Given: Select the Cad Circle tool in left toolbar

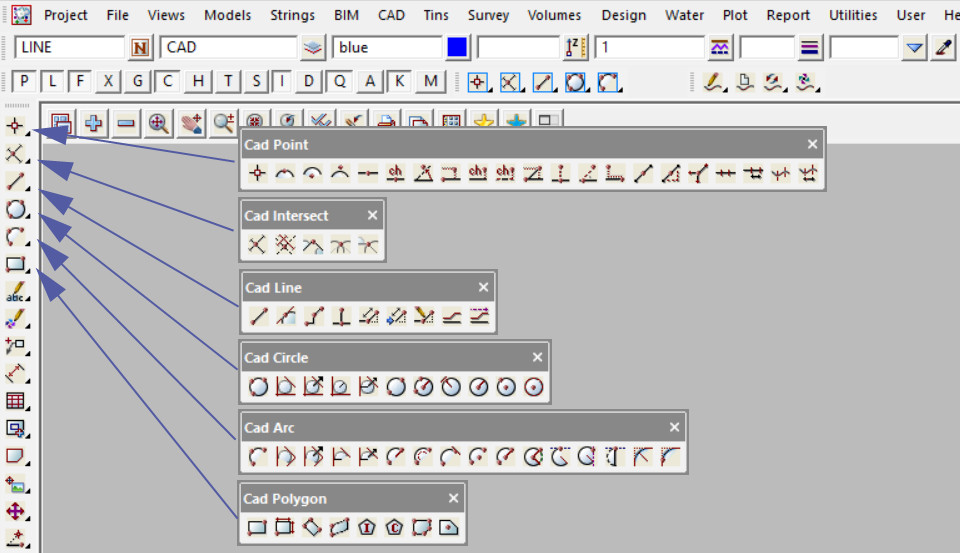Looking at the screenshot, I should click(x=15, y=209).
